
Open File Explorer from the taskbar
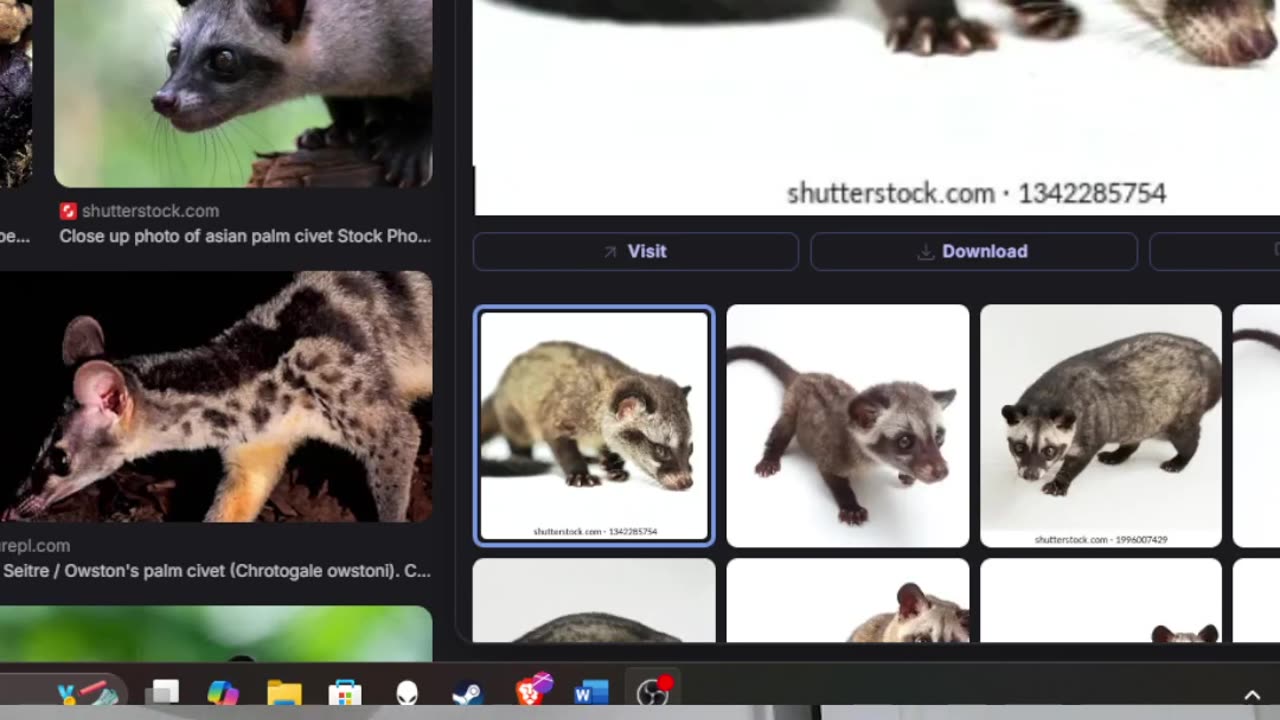pos(284,692)
